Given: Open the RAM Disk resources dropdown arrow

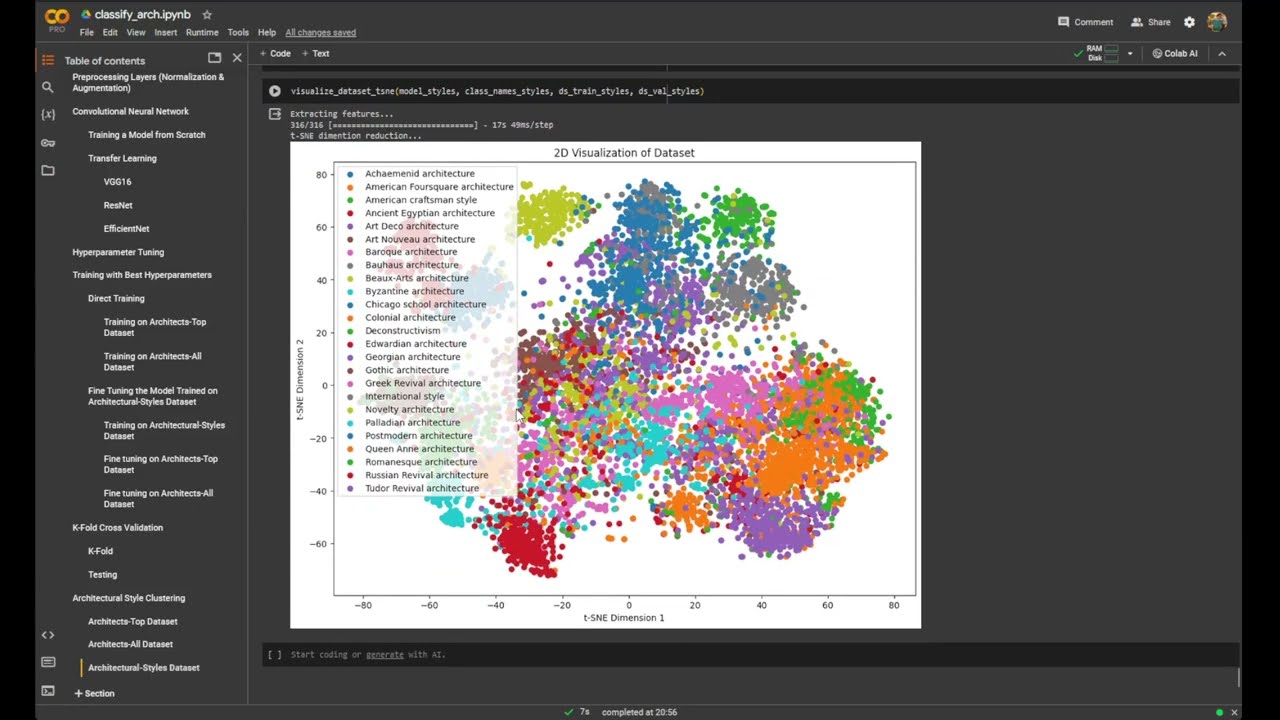Looking at the screenshot, I should tap(1130, 54).
